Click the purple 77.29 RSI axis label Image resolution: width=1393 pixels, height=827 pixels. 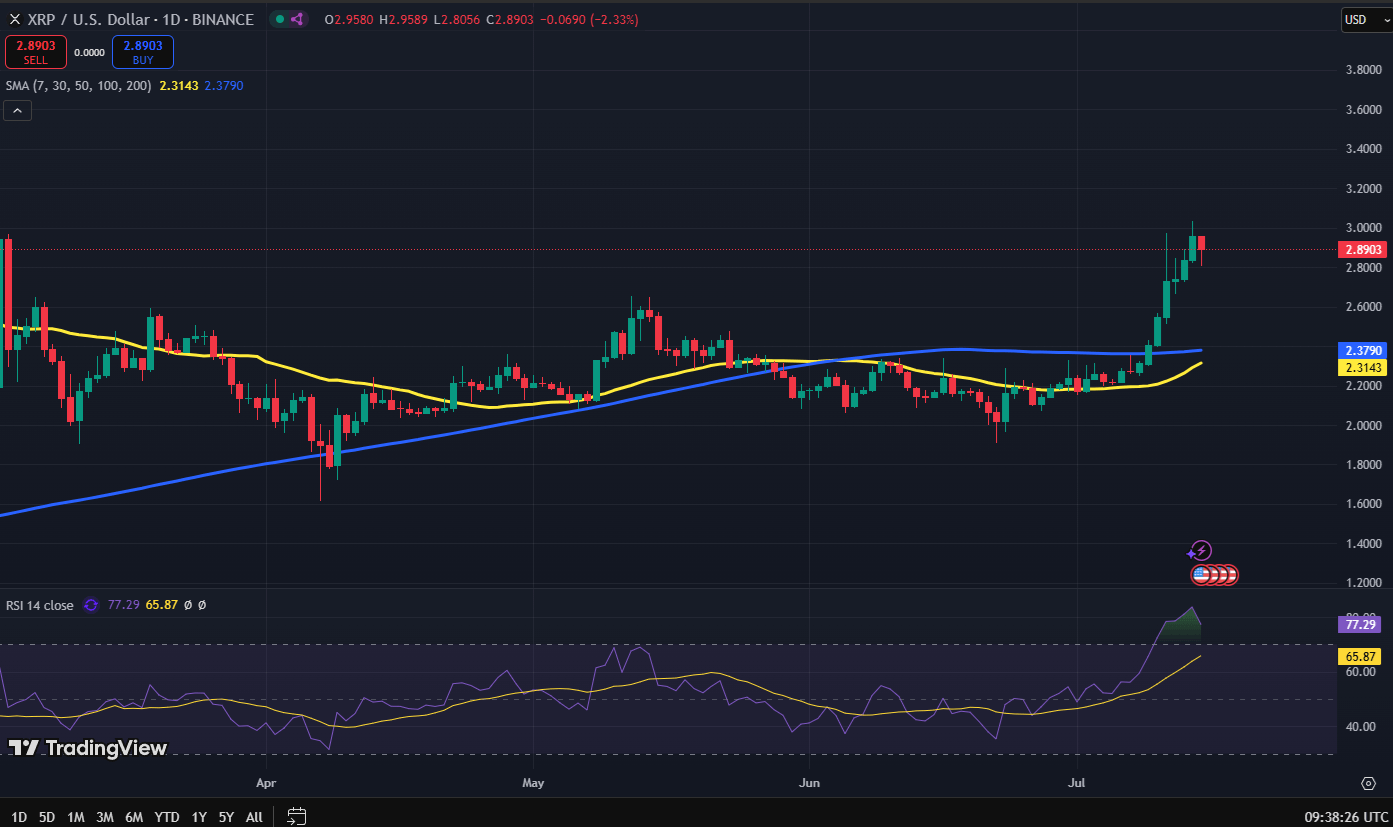tap(1361, 624)
